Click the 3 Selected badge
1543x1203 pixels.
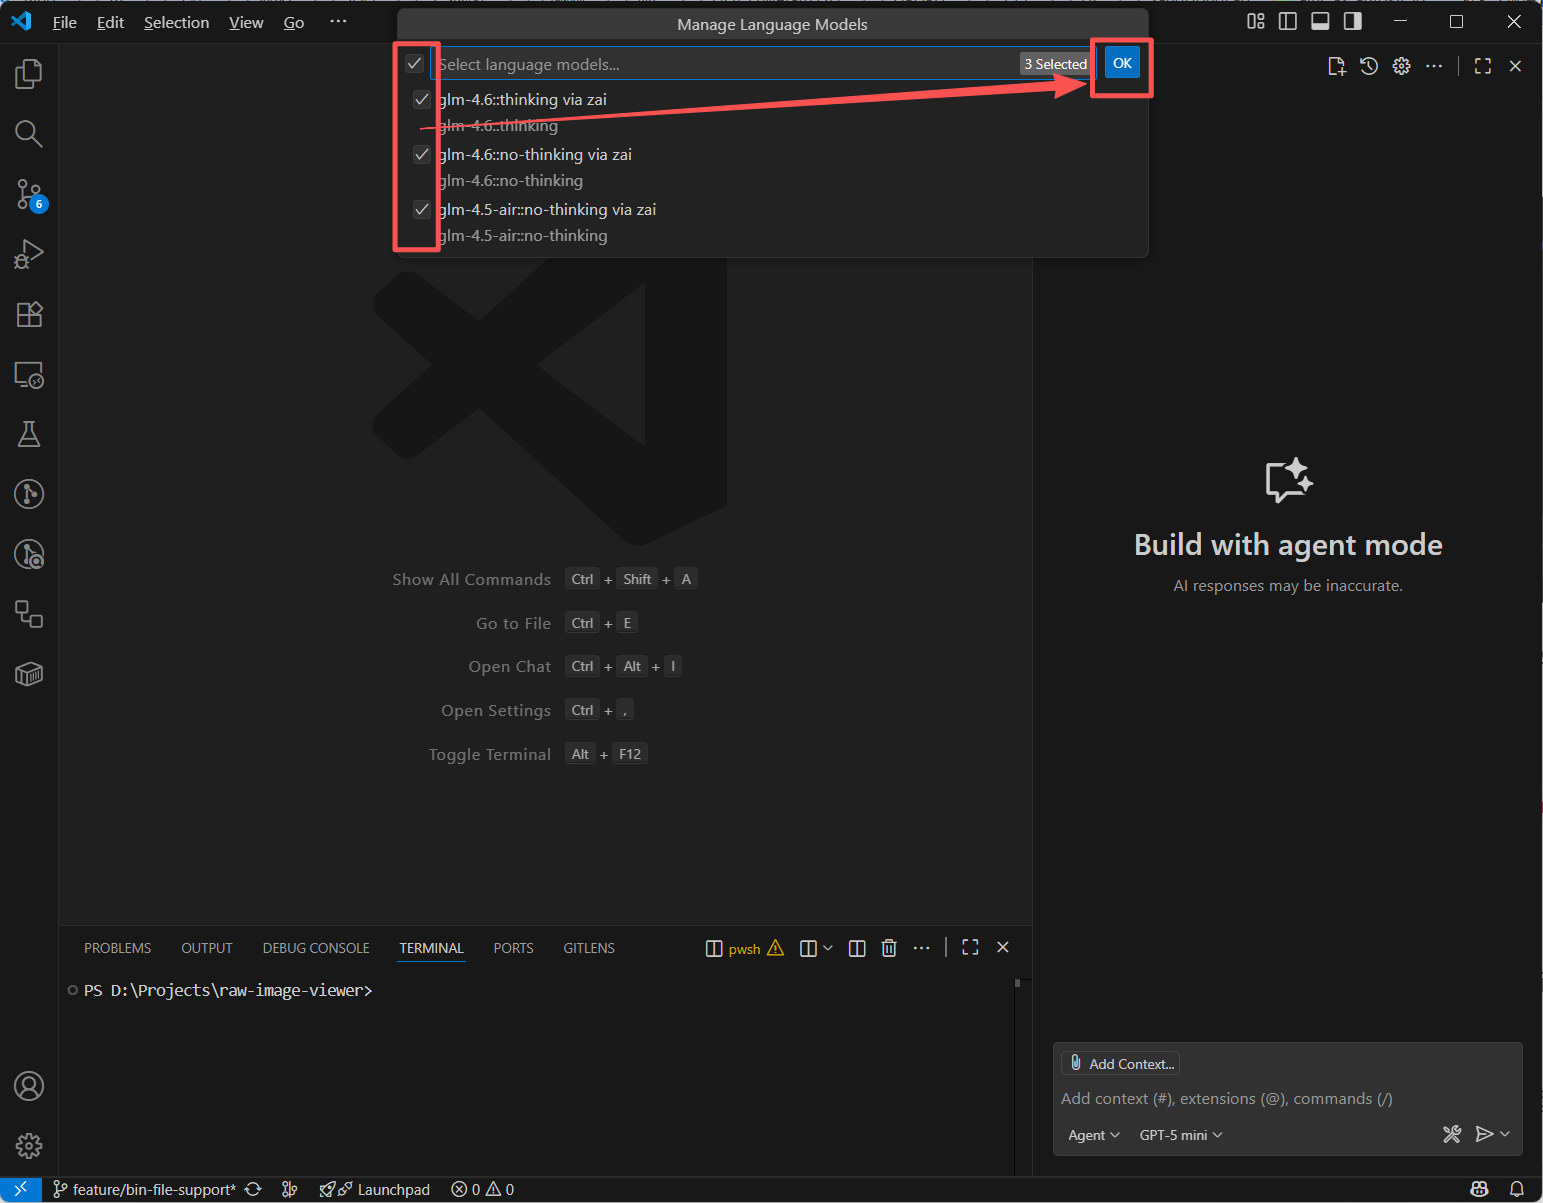(1055, 64)
